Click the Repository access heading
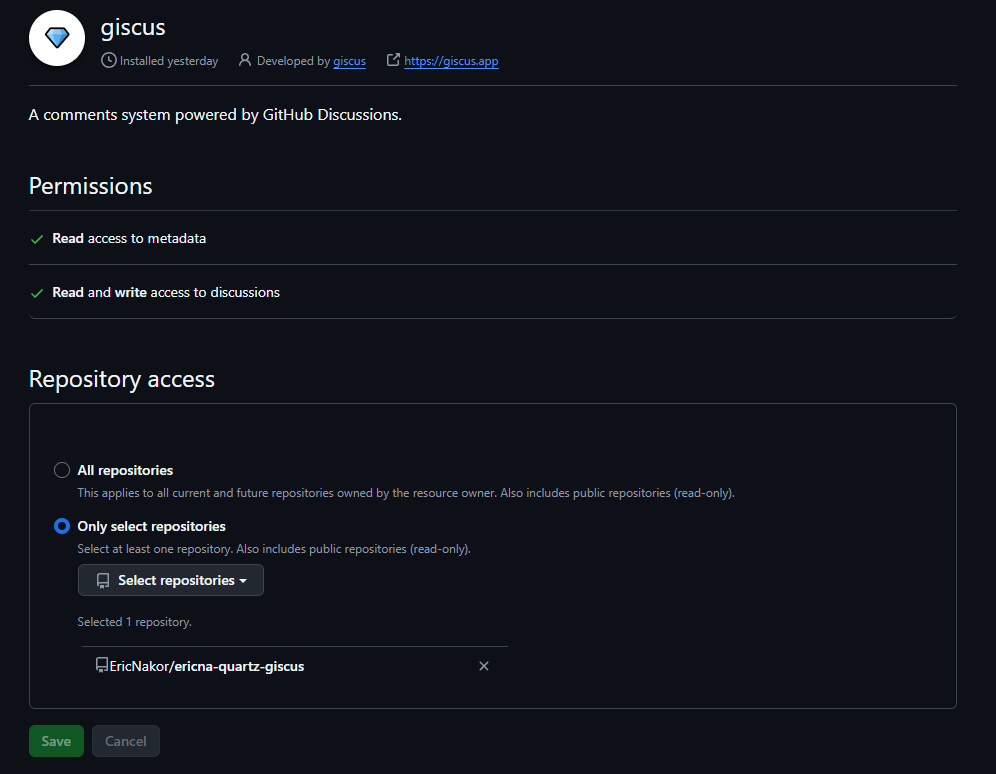996x774 pixels. 122,379
